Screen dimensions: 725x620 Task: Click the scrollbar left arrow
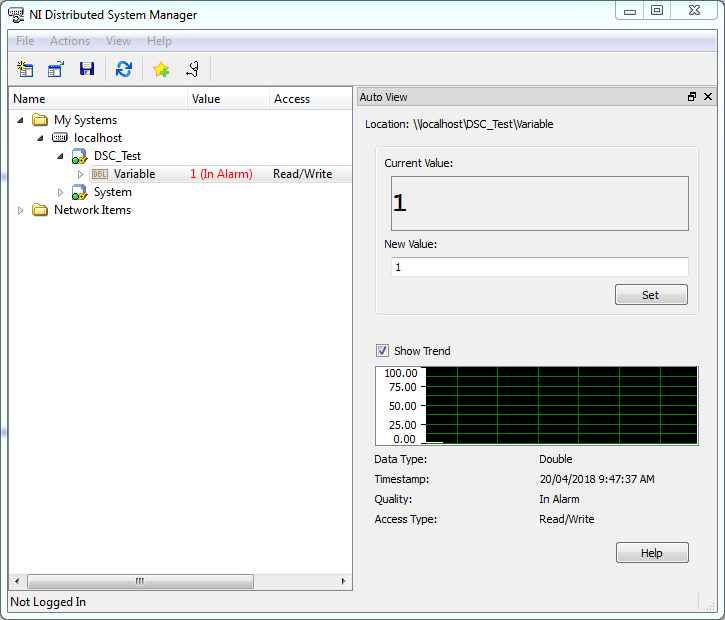coord(18,581)
